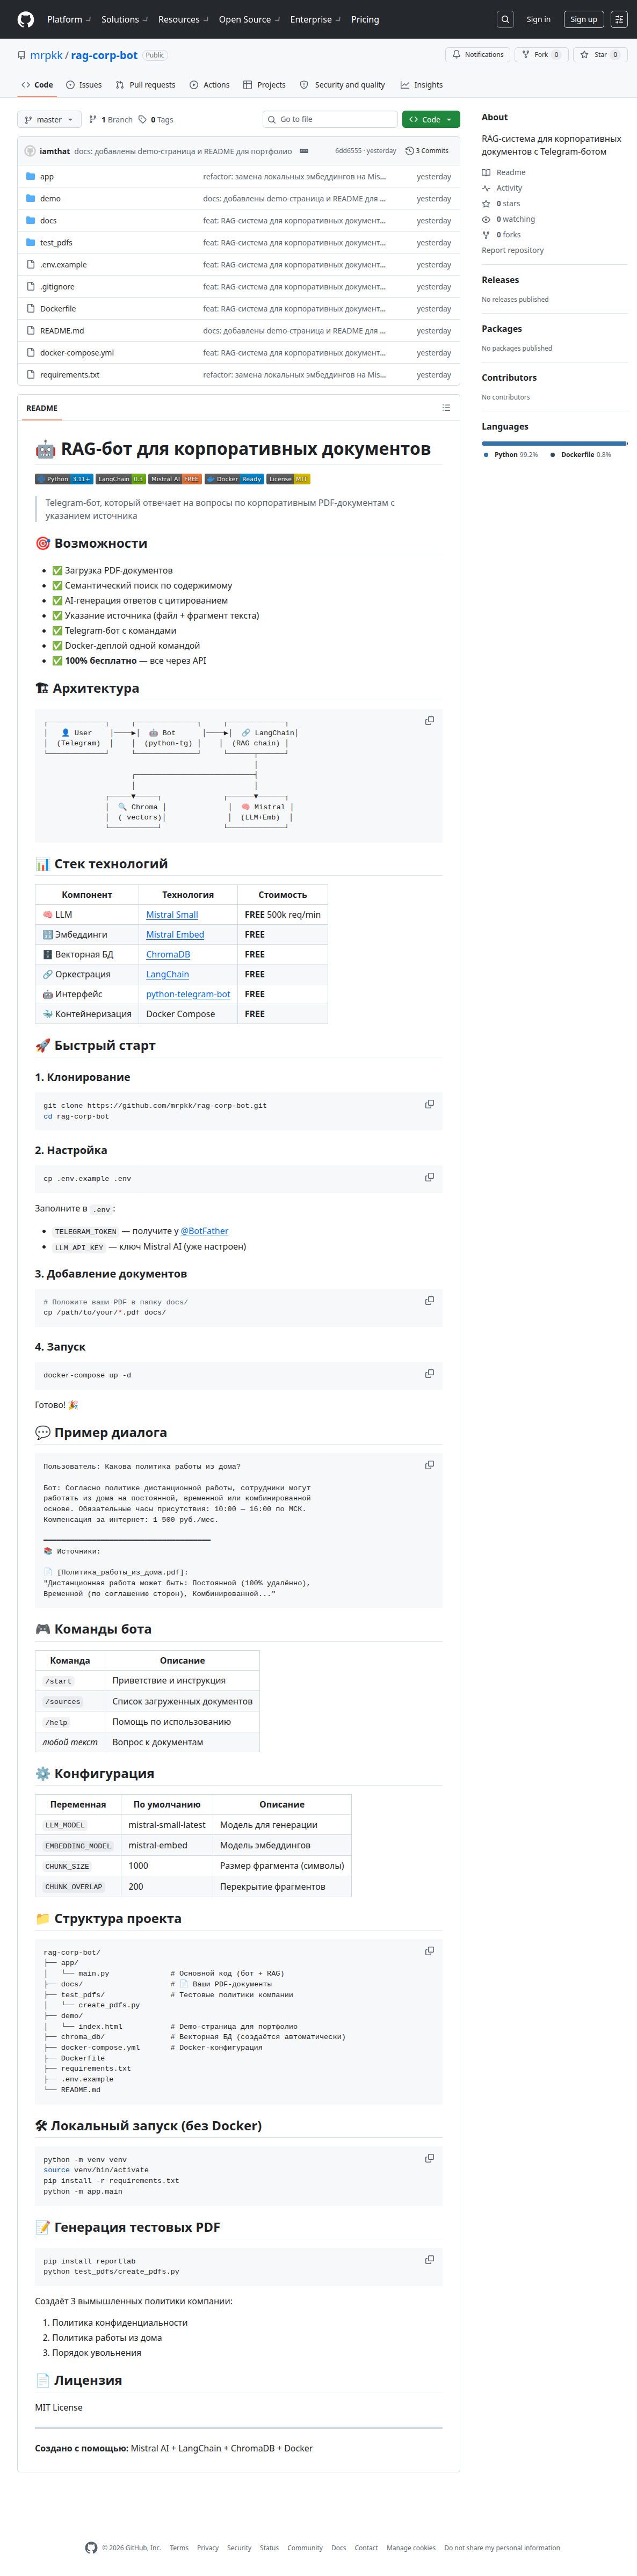
Task: Open the commit message ellipsis icon
Action: 304,151
